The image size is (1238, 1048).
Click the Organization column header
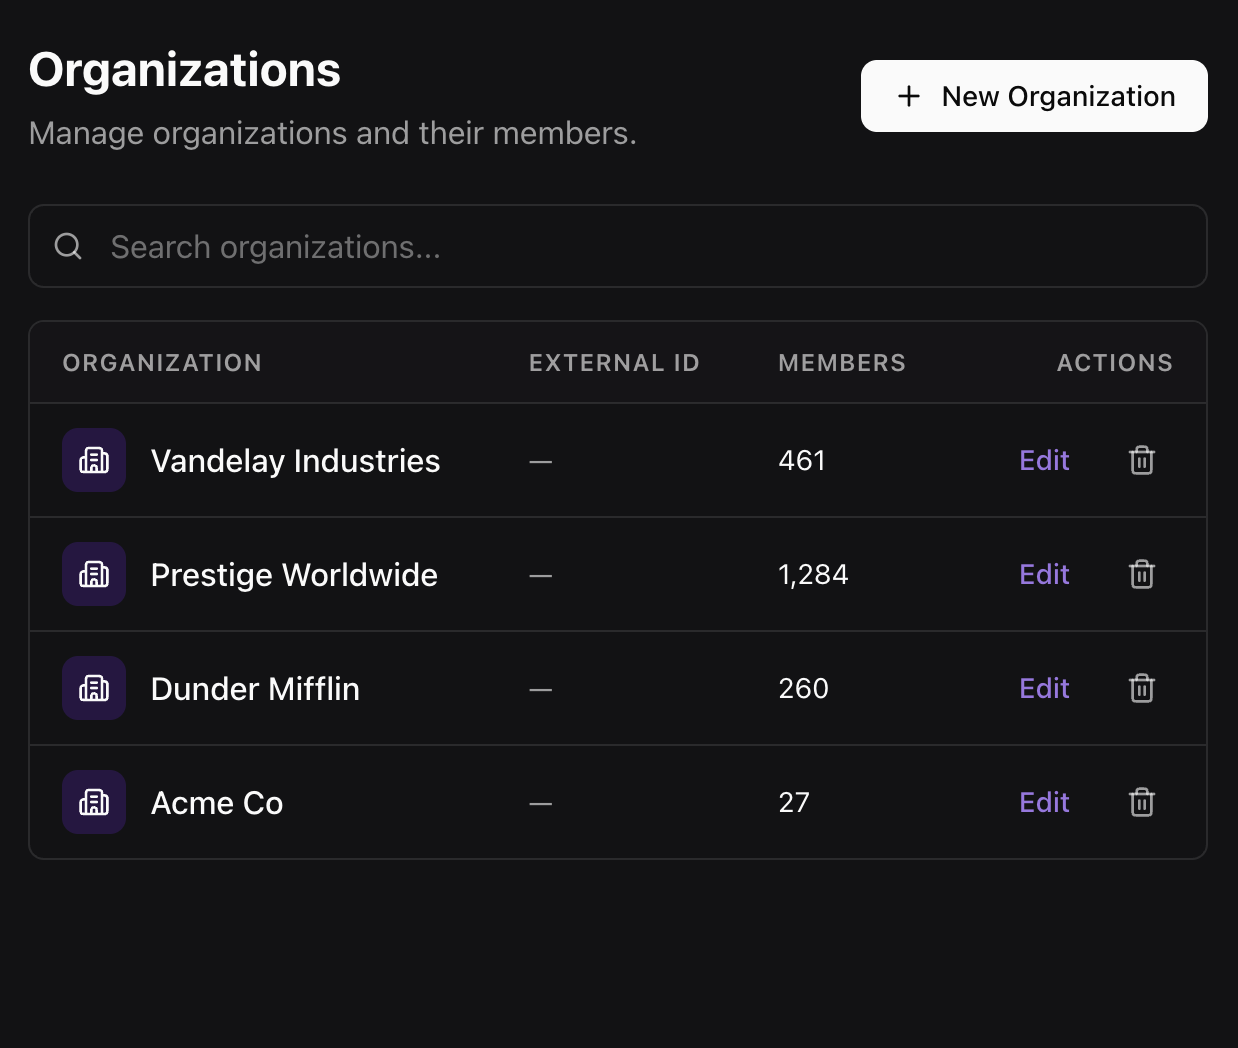point(162,363)
